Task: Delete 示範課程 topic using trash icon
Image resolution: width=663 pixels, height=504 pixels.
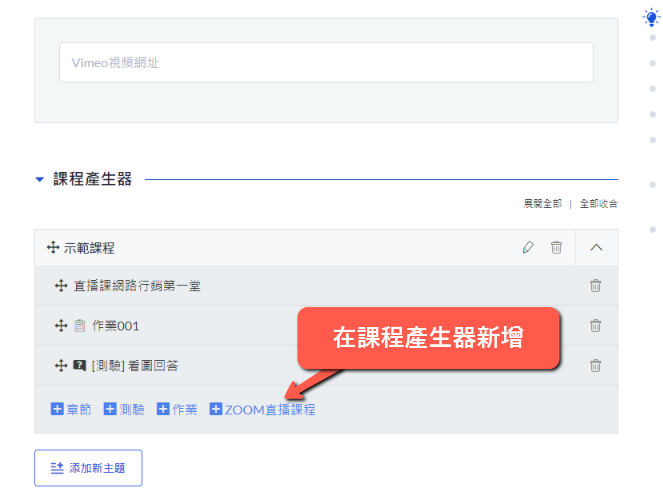Action: coord(556,247)
